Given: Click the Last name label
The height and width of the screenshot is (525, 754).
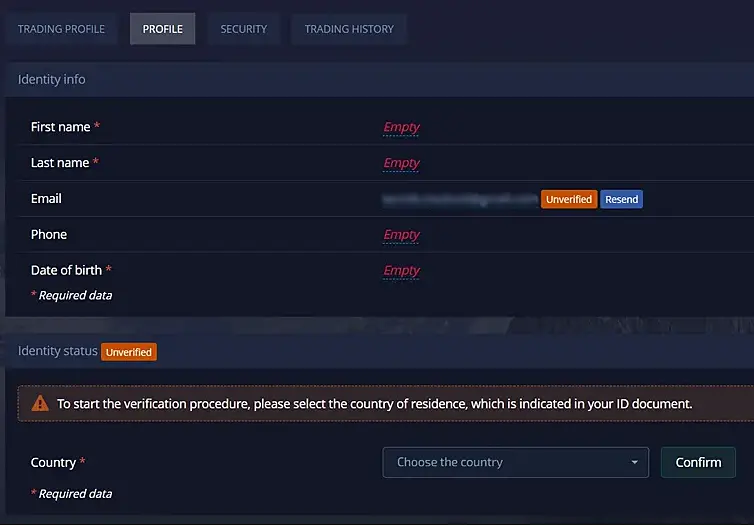Looking at the screenshot, I should point(60,163).
